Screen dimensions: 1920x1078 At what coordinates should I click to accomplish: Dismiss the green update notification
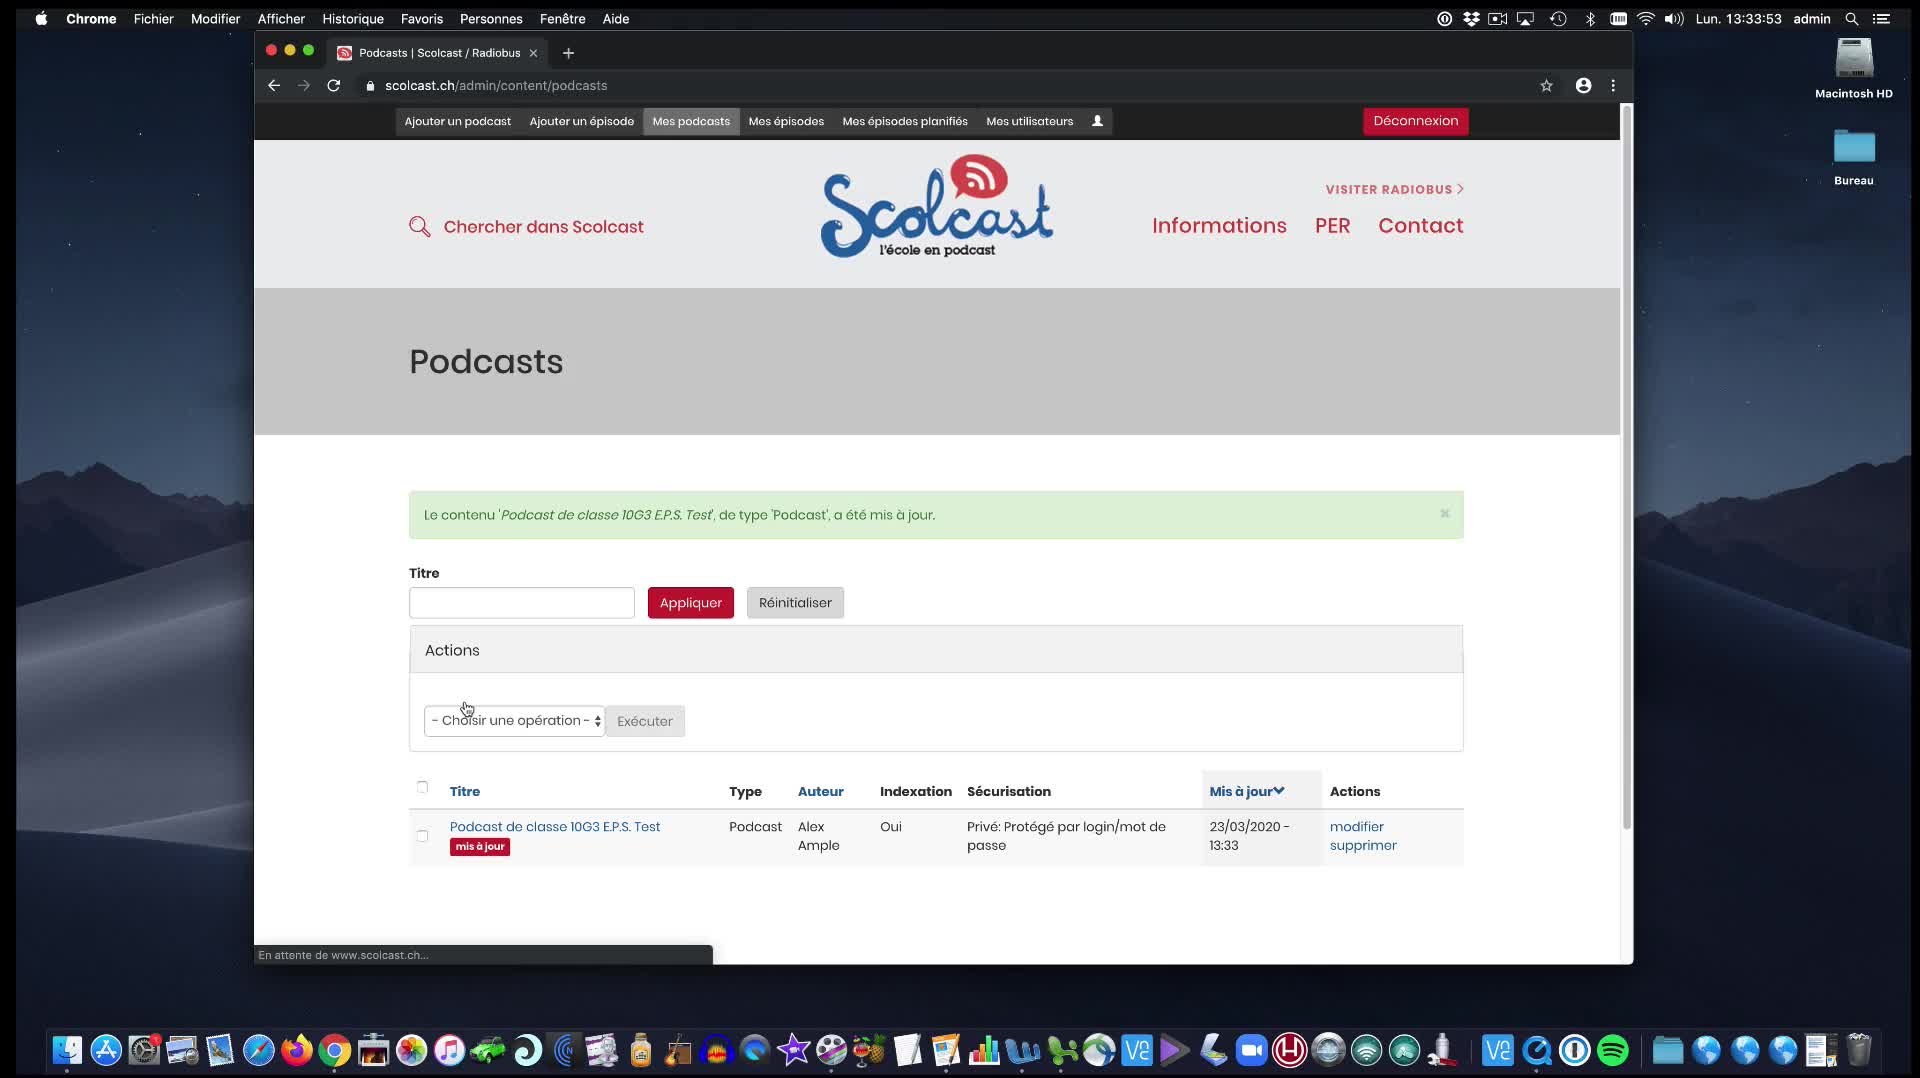(1444, 514)
